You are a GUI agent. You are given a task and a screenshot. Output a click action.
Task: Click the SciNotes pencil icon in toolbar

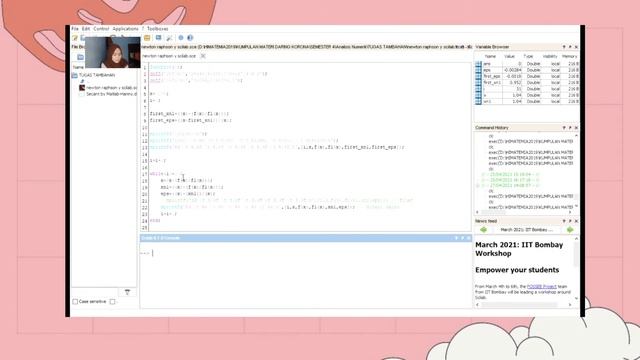(x=75, y=38)
